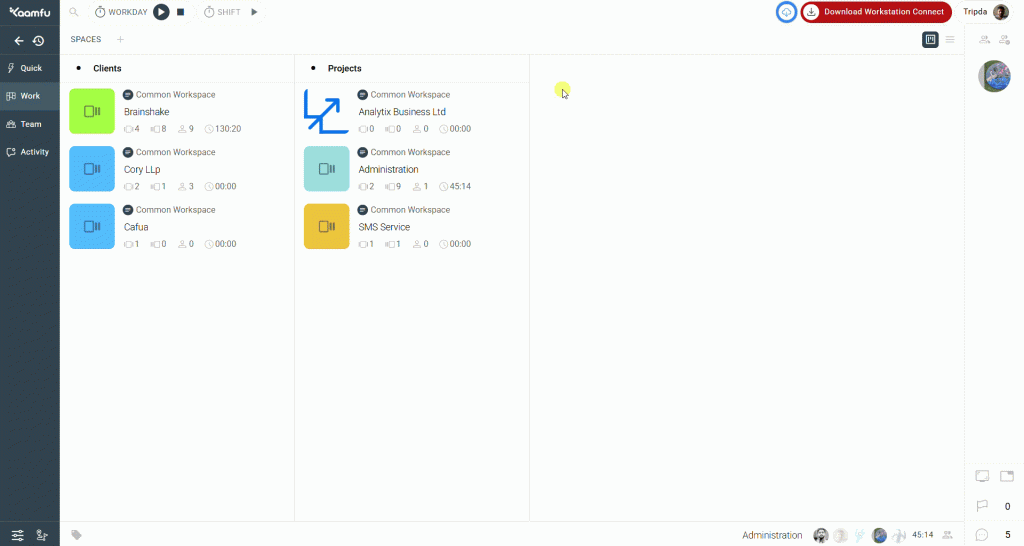This screenshot has height=546, width=1024.
Task: Add a new space with plus icon
Action: (120, 40)
